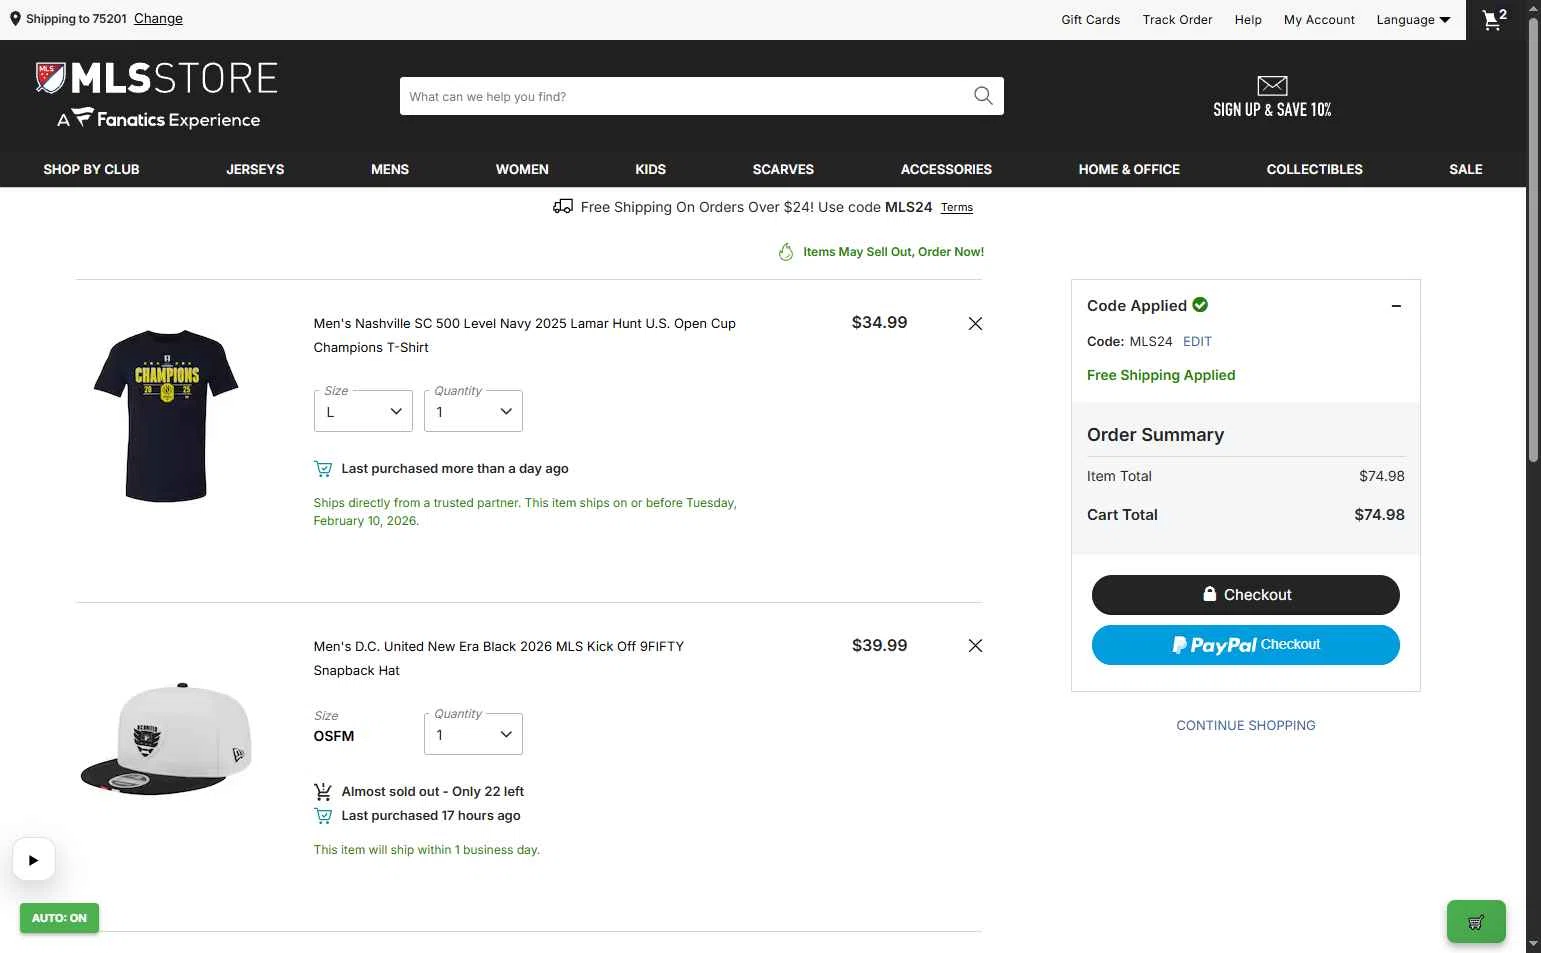
Task: Open the HOME & OFFICE menu
Action: pyautogui.click(x=1129, y=169)
